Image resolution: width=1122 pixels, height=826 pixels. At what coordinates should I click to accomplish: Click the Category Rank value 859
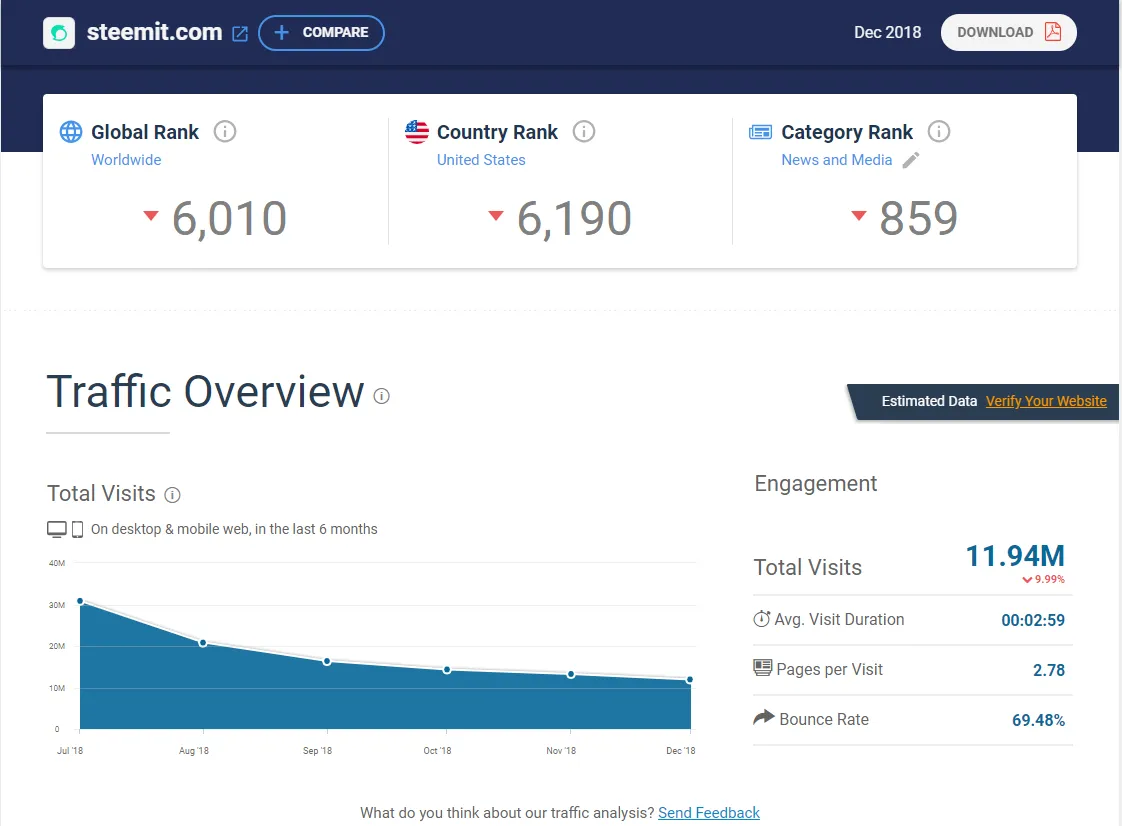(x=918, y=218)
